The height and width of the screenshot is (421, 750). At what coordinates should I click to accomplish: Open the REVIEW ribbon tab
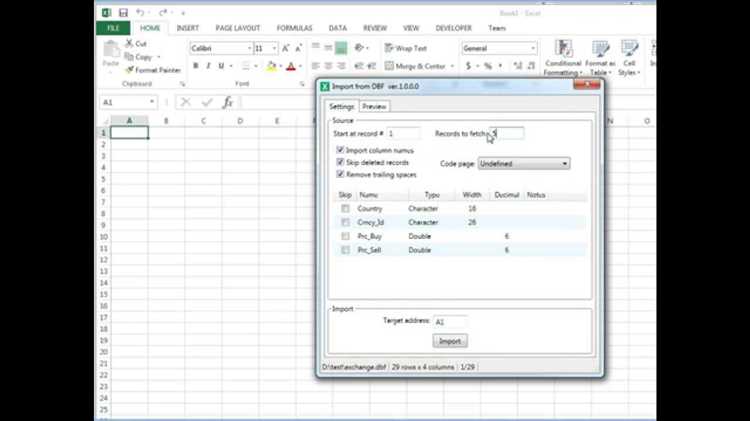(x=375, y=28)
